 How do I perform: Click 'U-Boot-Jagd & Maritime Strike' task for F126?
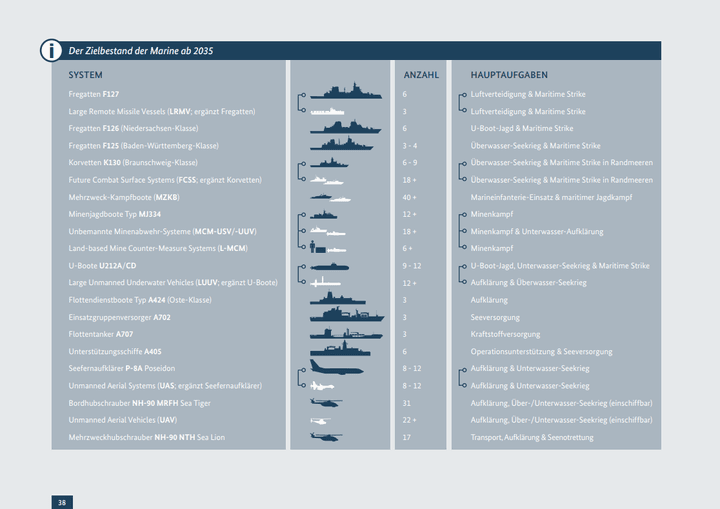[x=522, y=129]
